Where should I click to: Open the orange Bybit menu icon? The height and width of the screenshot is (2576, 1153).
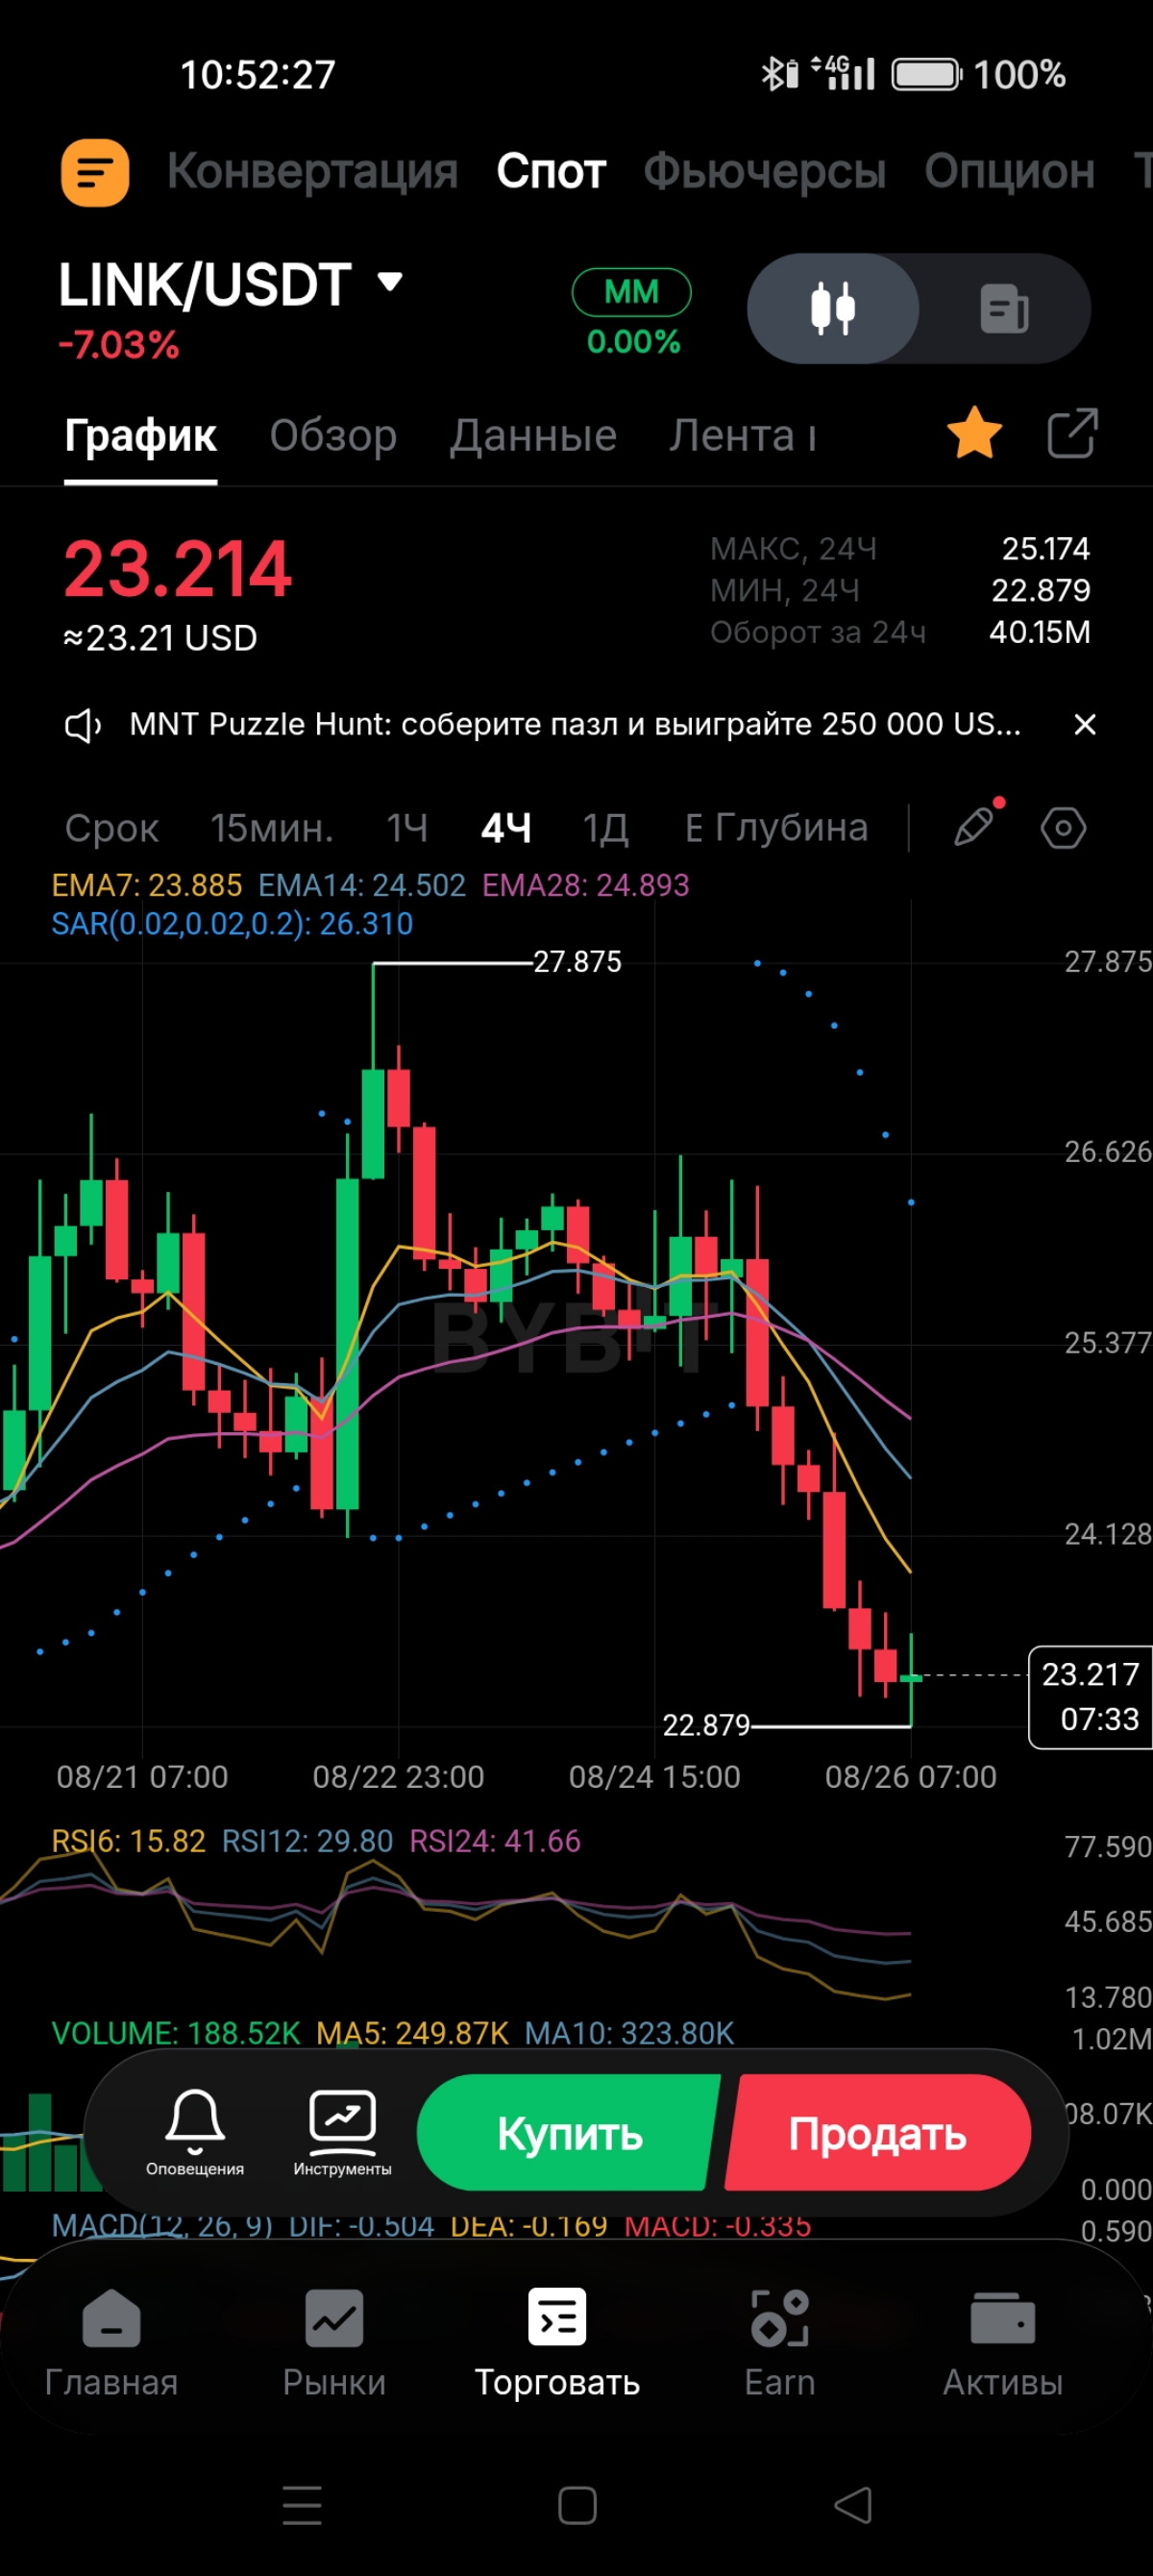[x=95, y=173]
